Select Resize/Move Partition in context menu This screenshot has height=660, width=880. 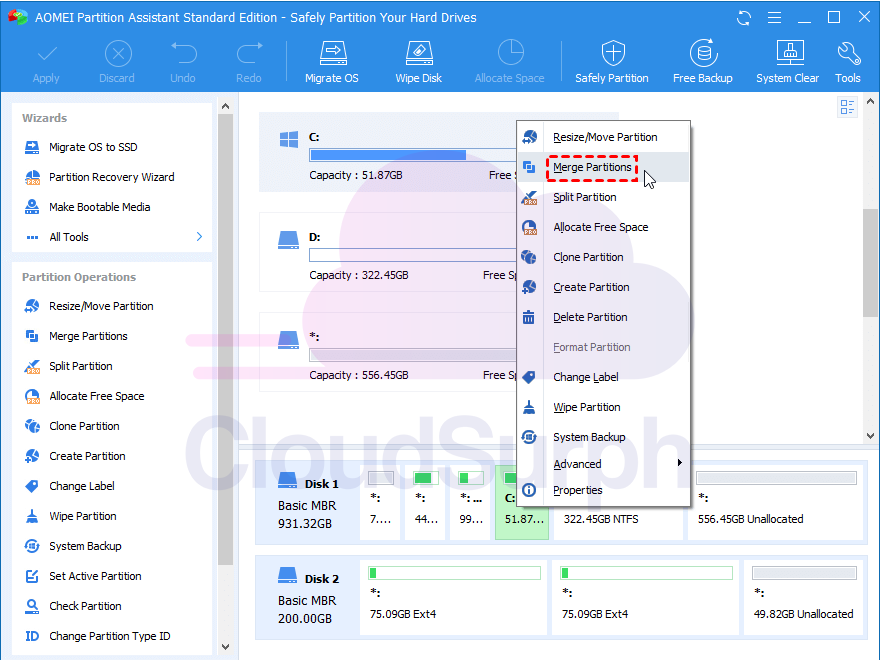[603, 137]
